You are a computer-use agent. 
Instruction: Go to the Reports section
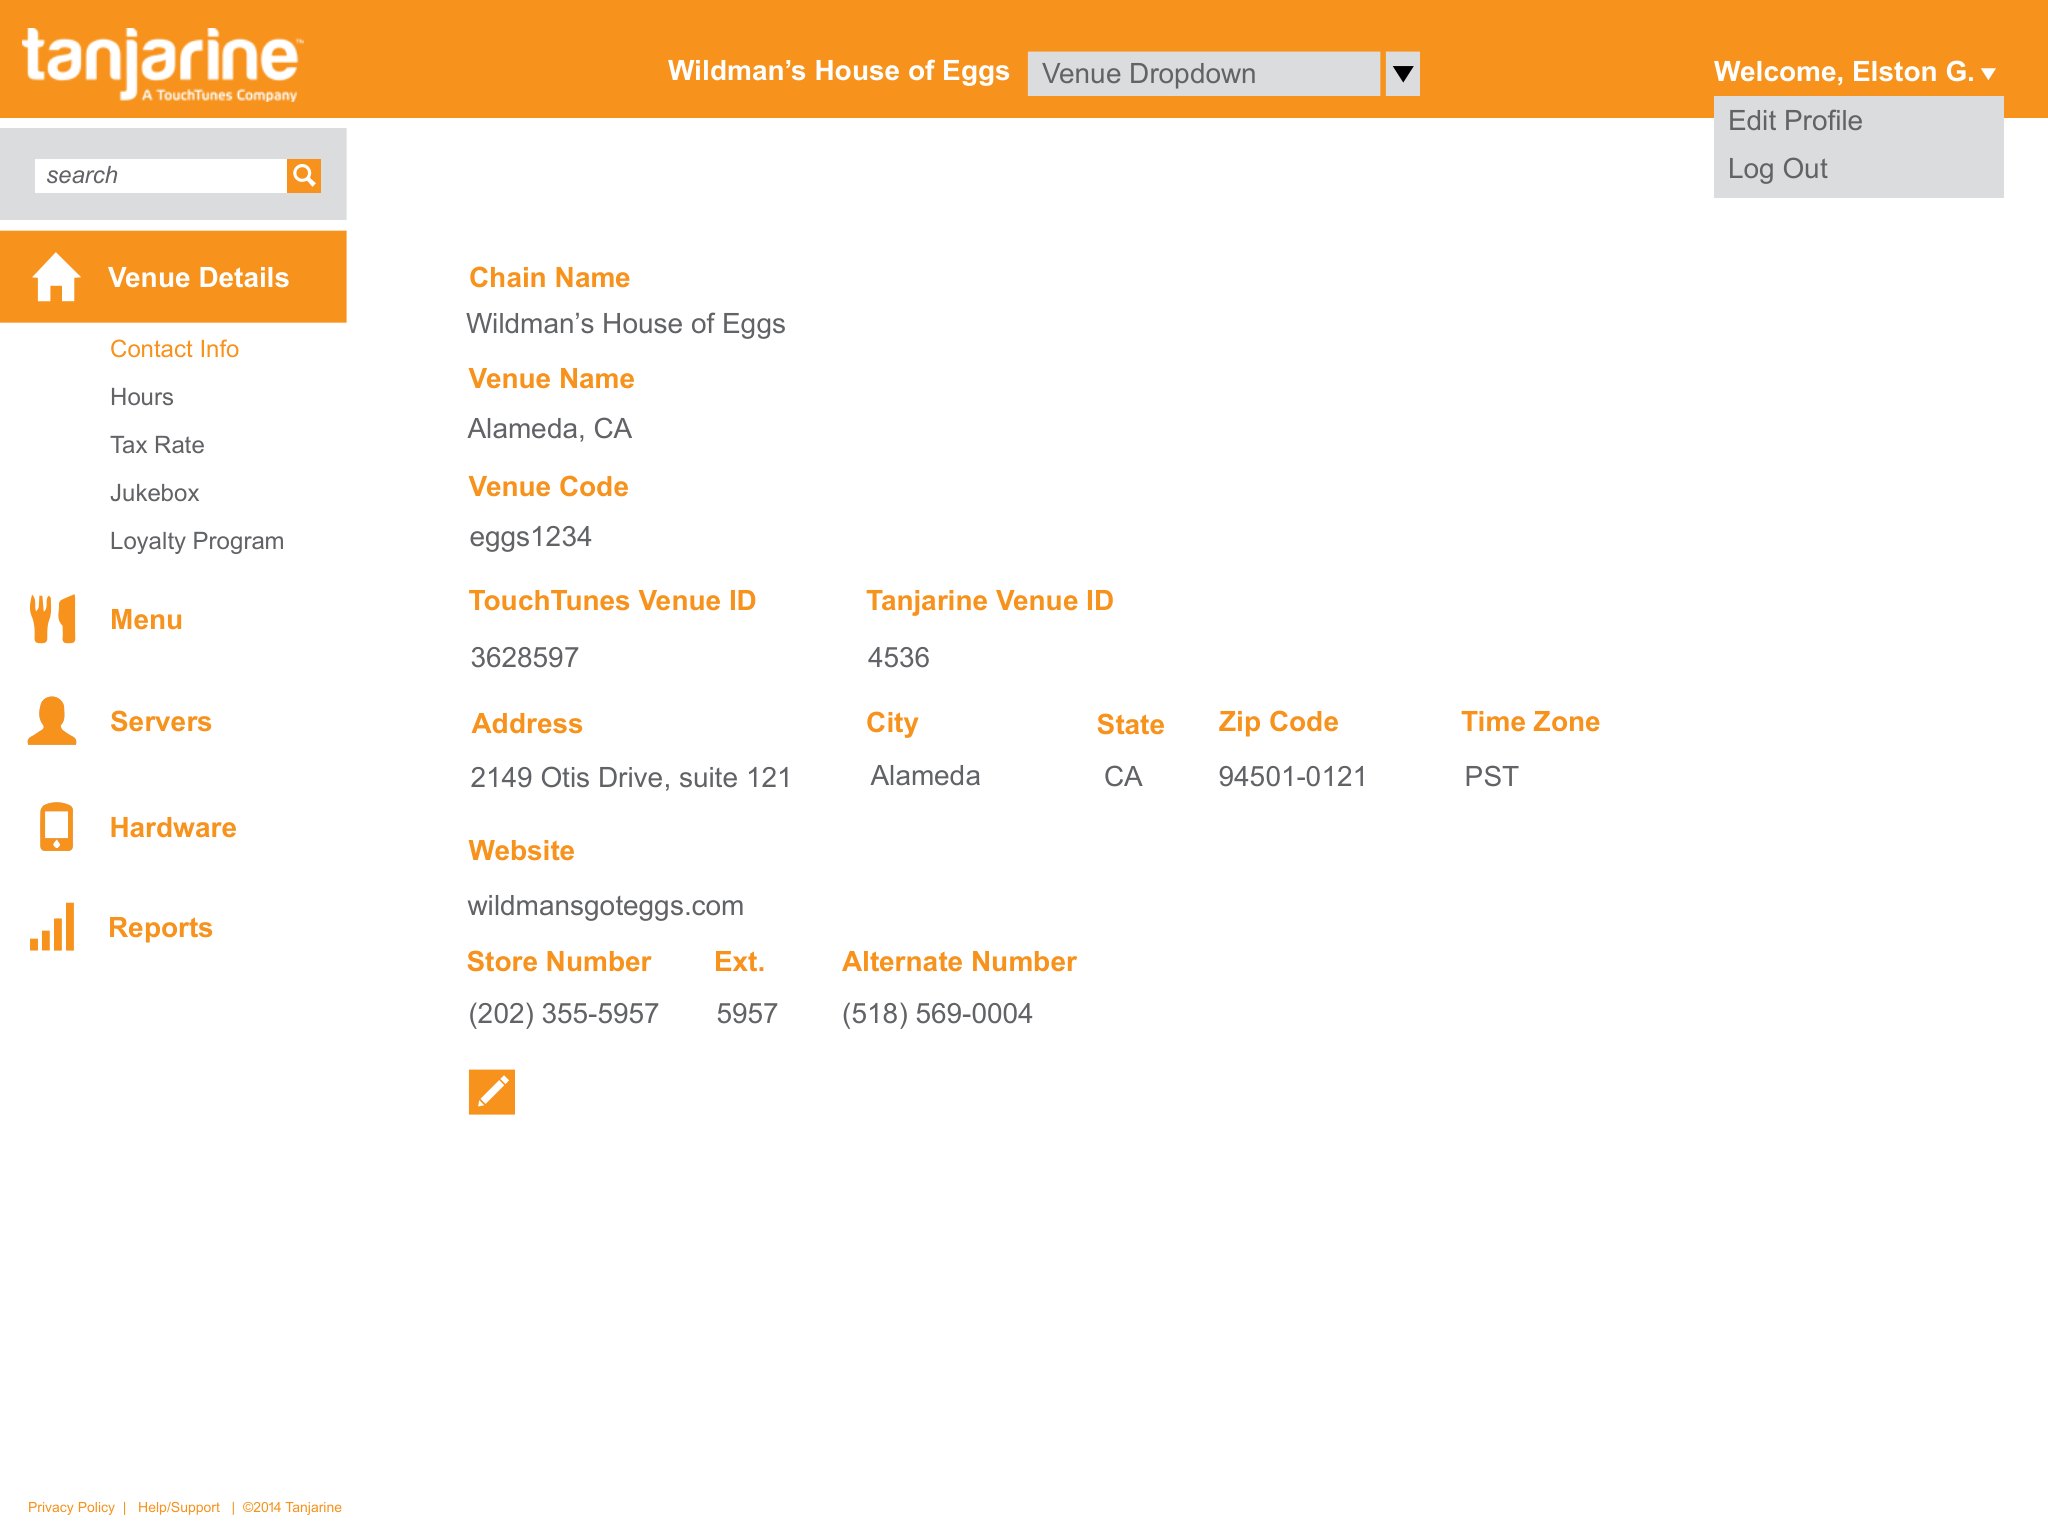[x=161, y=928]
